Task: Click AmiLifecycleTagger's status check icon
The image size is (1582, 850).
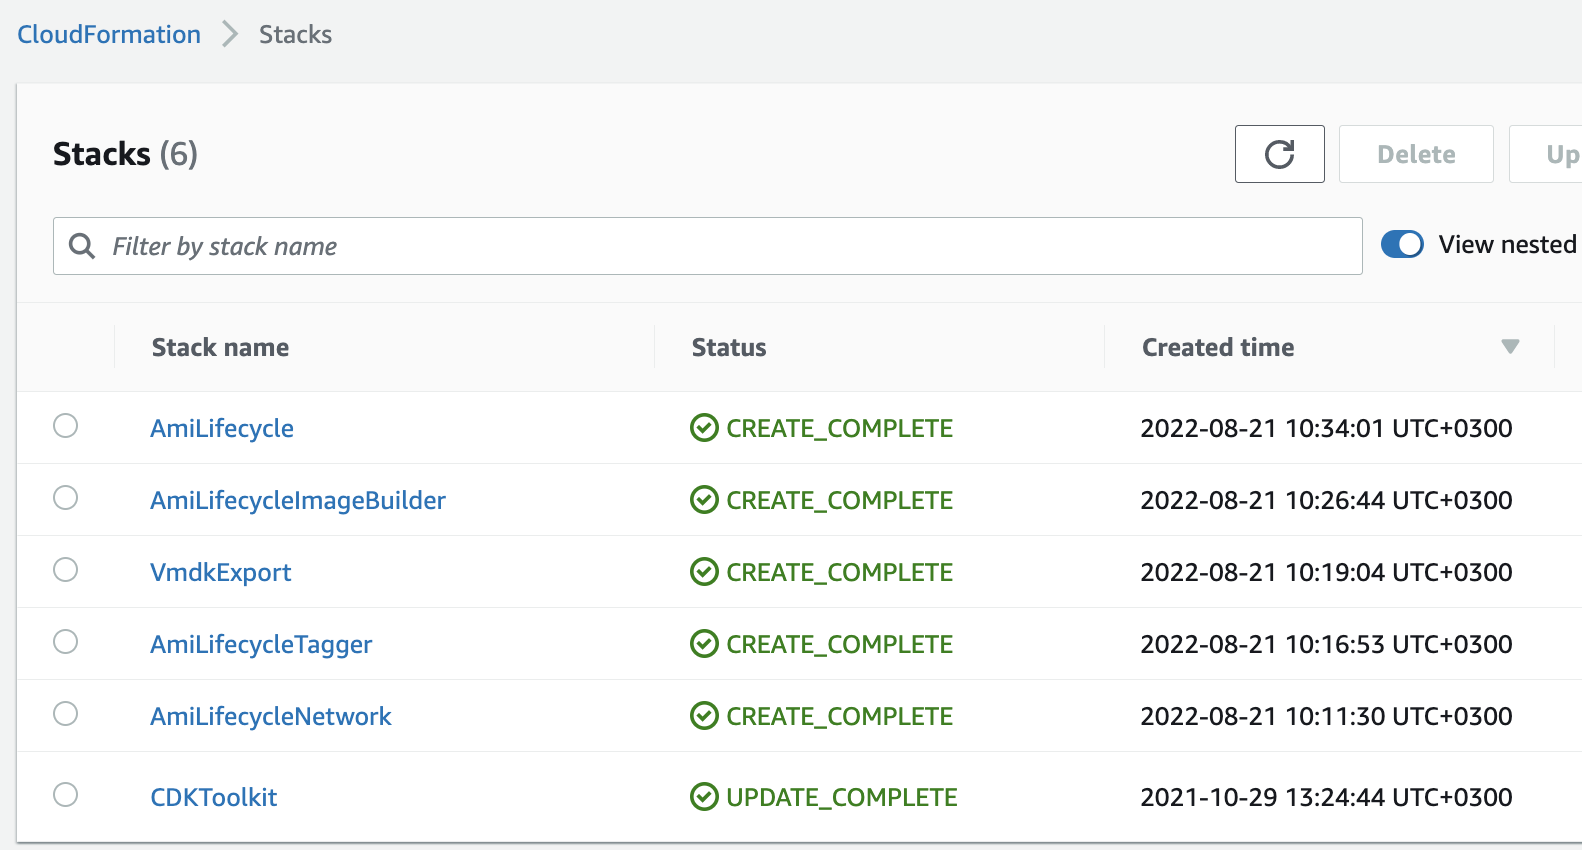Action: pyautogui.click(x=704, y=644)
